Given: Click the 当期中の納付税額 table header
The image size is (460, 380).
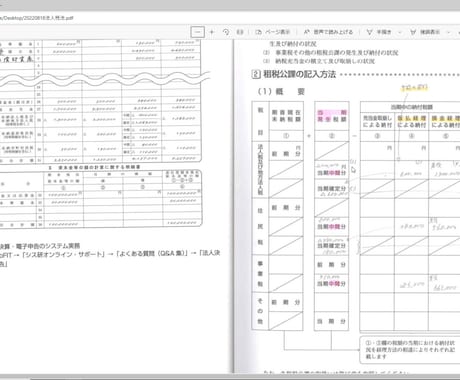Looking at the screenshot, I should tap(412, 107).
